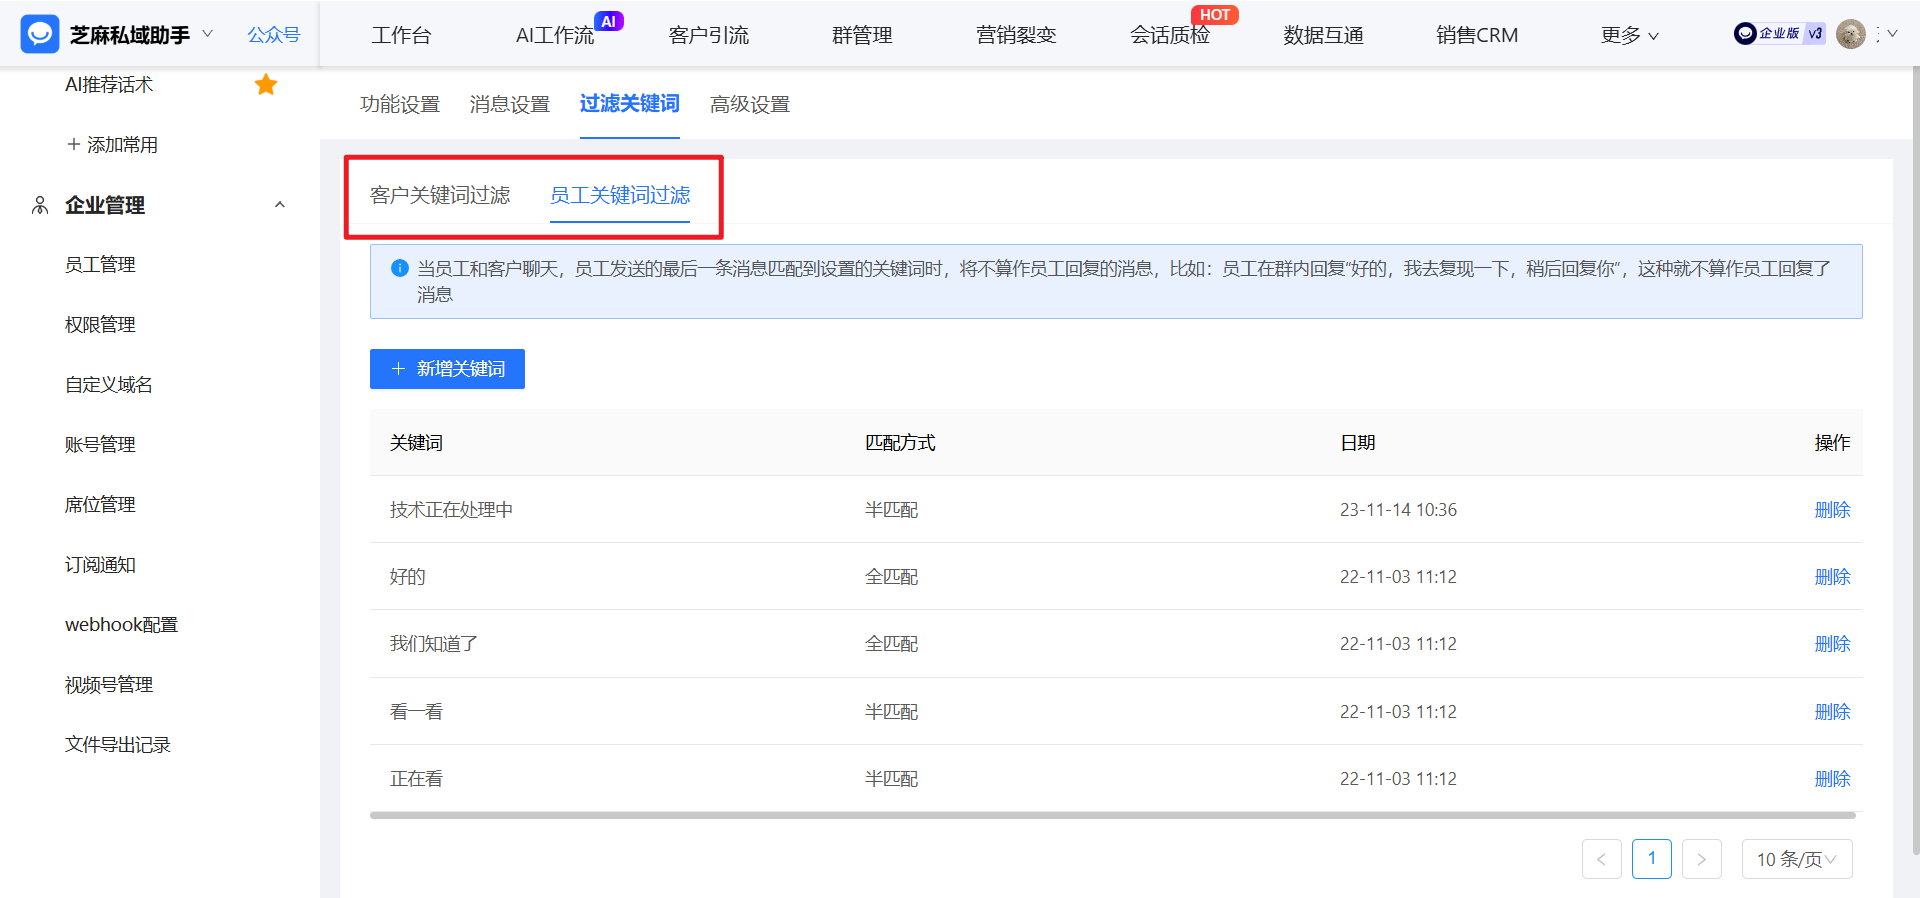The width and height of the screenshot is (1920, 898).
Task: Delete the 正在看 keyword row
Action: coord(1832,779)
